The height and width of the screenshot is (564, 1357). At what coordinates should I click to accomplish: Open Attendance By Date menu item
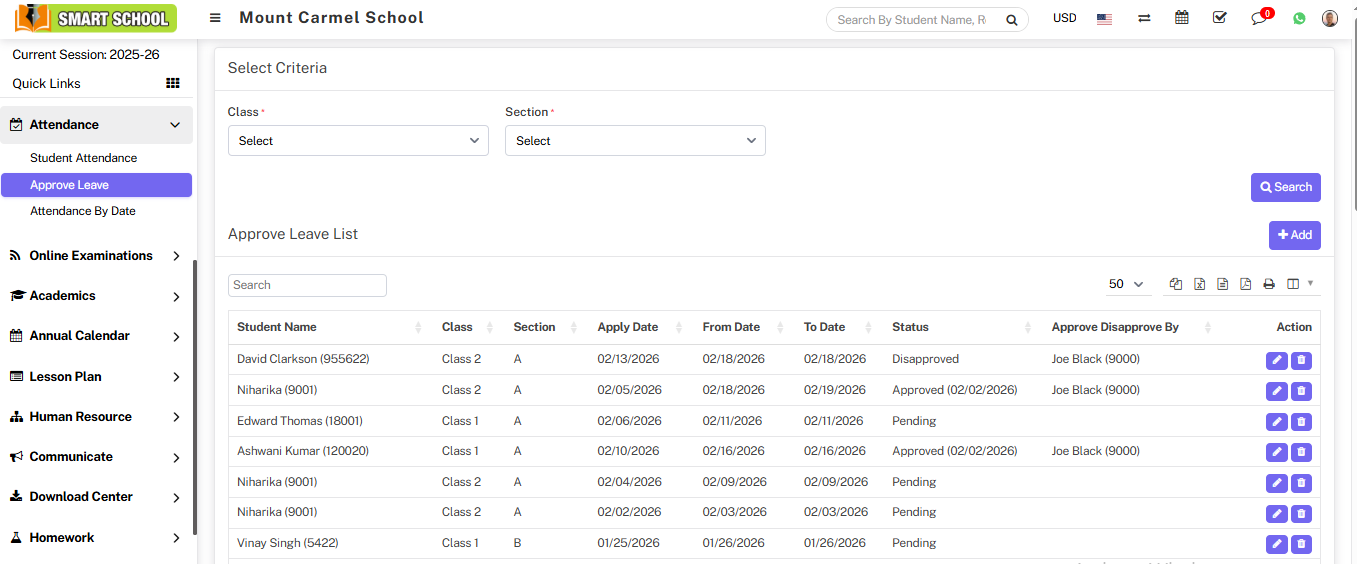pyautogui.click(x=83, y=211)
